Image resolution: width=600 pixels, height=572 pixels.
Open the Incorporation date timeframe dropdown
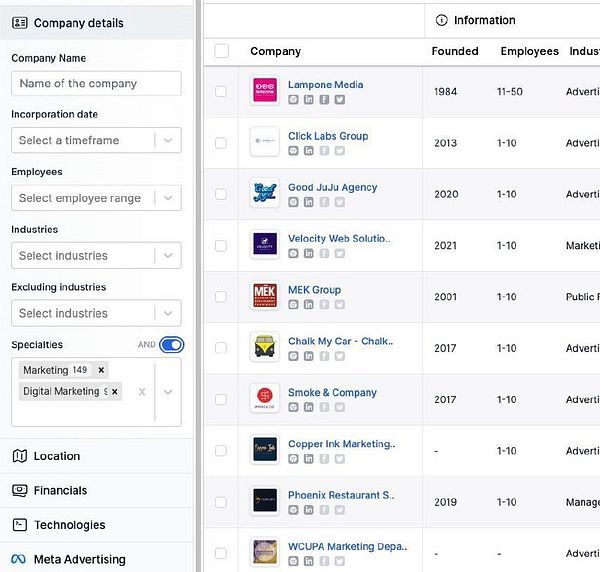pos(96,140)
